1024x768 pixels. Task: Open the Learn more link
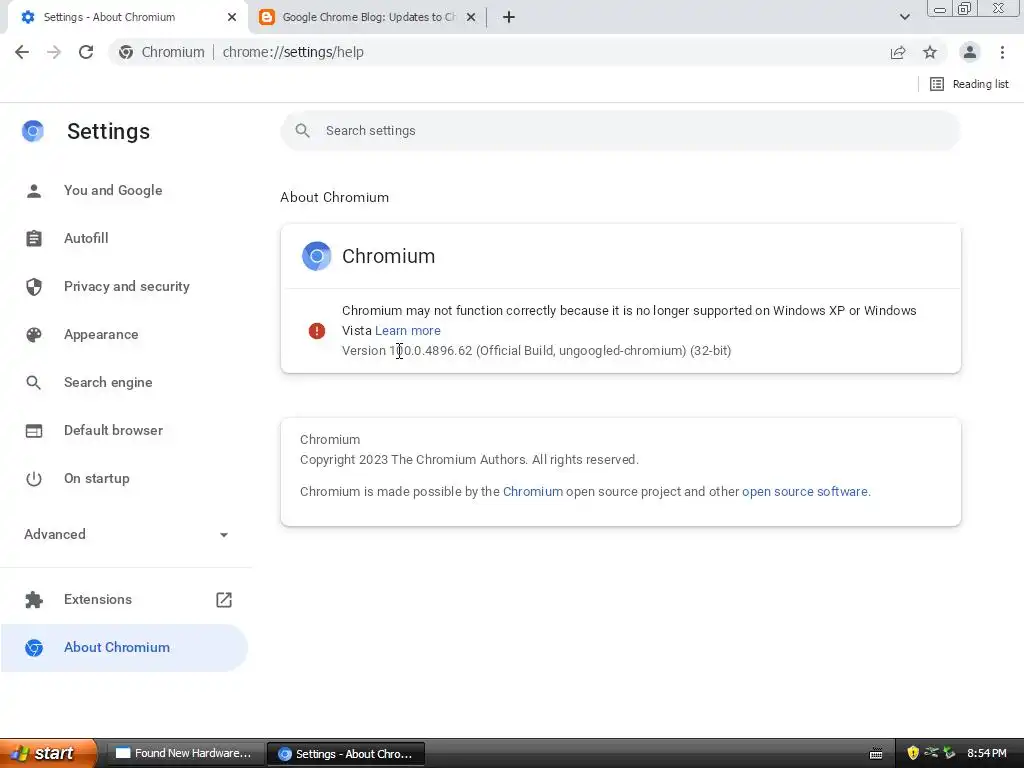click(408, 331)
